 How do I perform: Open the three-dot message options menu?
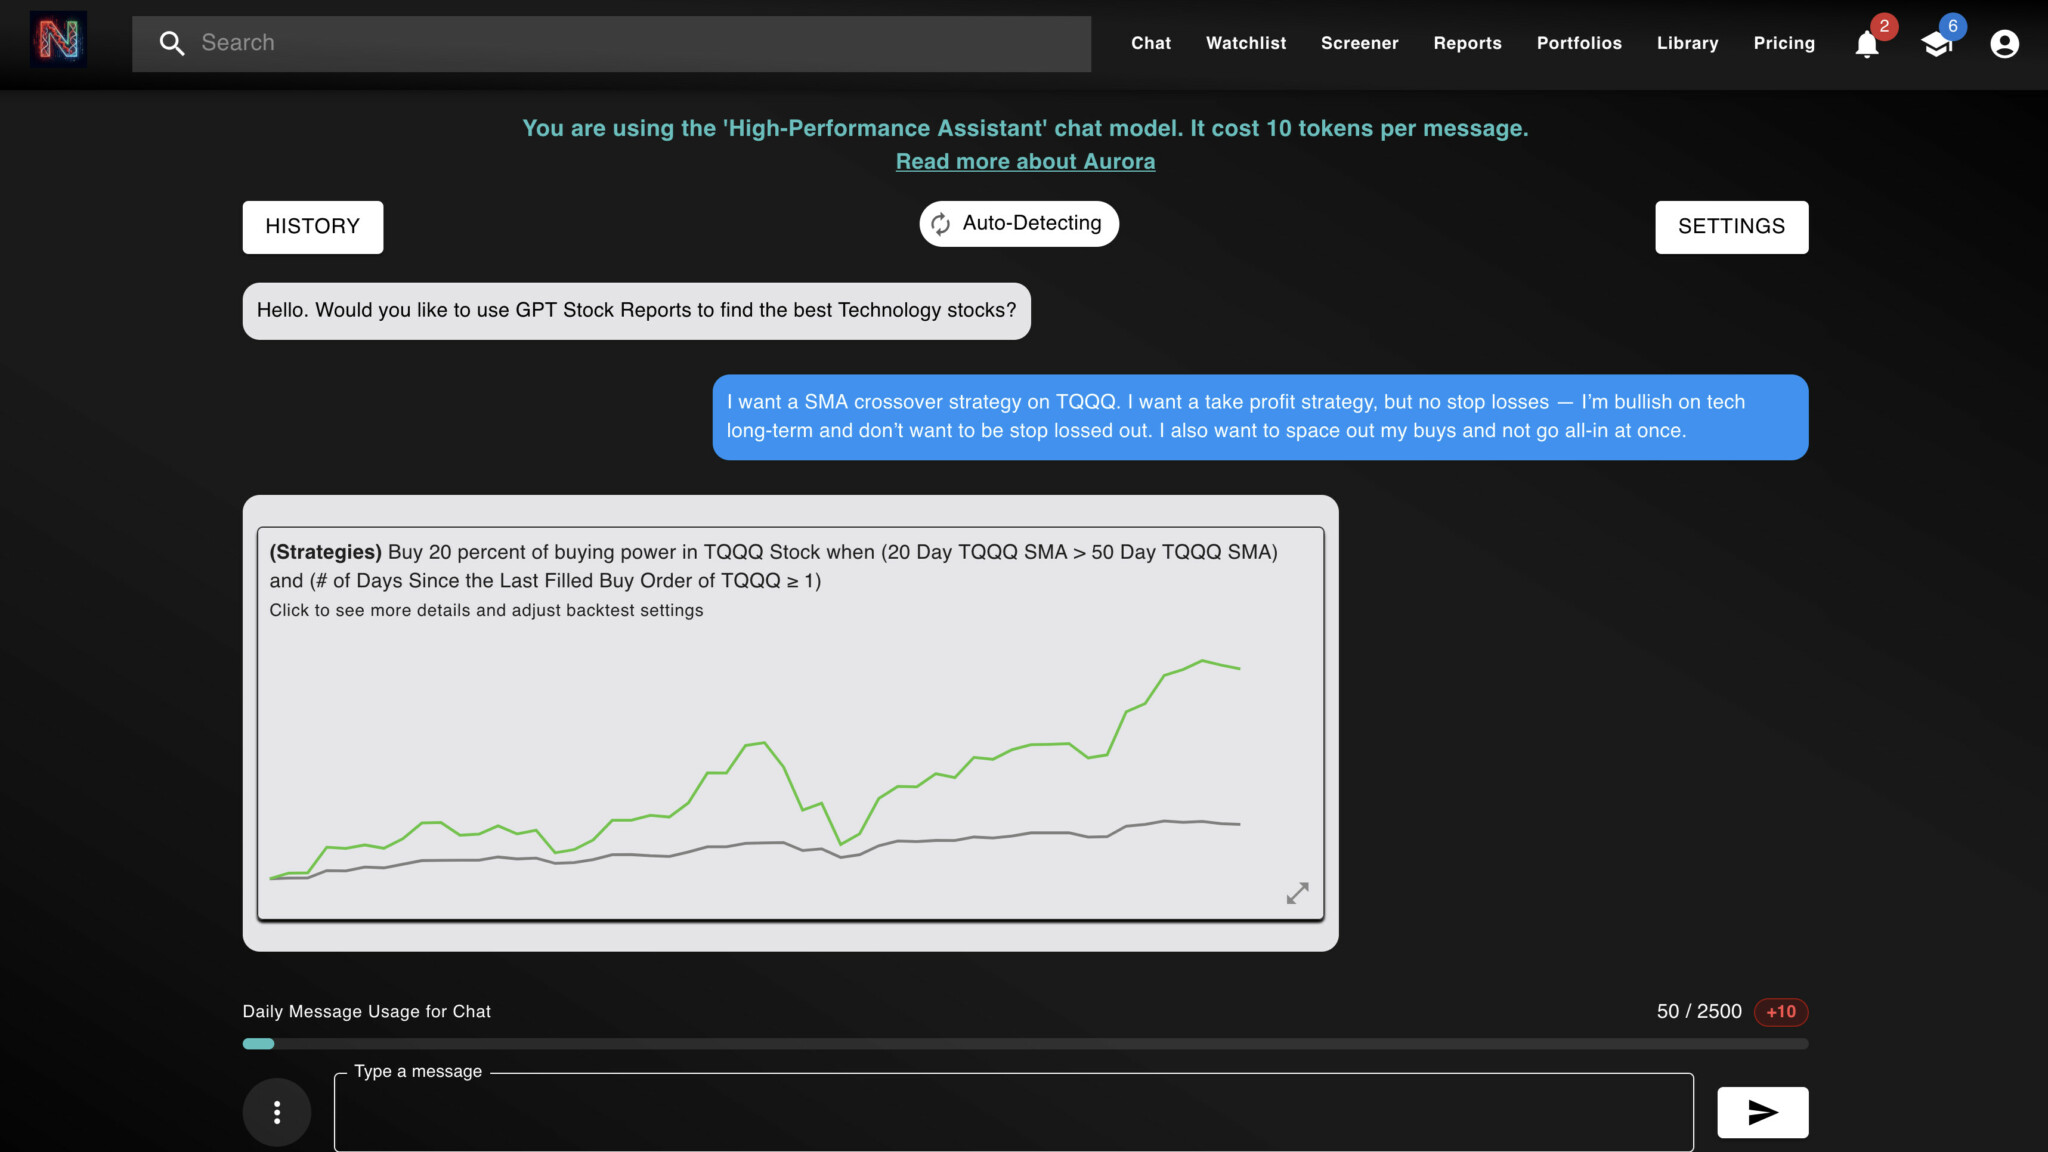(277, 1112)
